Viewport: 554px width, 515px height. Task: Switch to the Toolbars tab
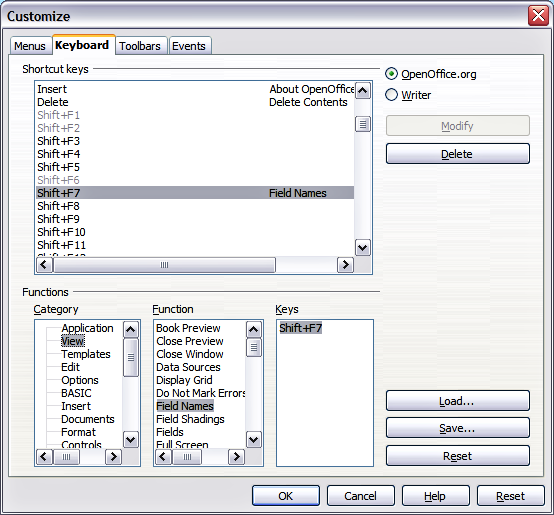pos(140,46)
